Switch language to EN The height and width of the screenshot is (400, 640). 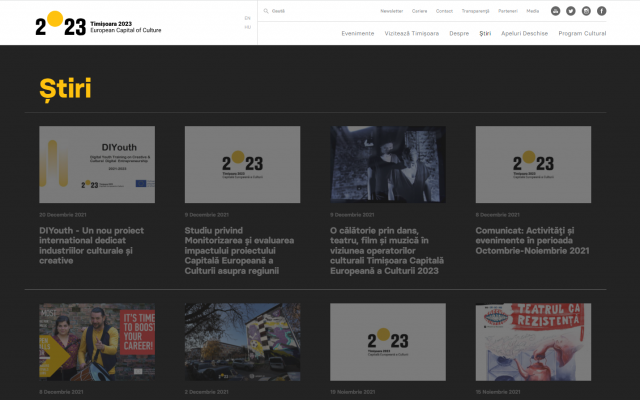(x=247, y=18)
